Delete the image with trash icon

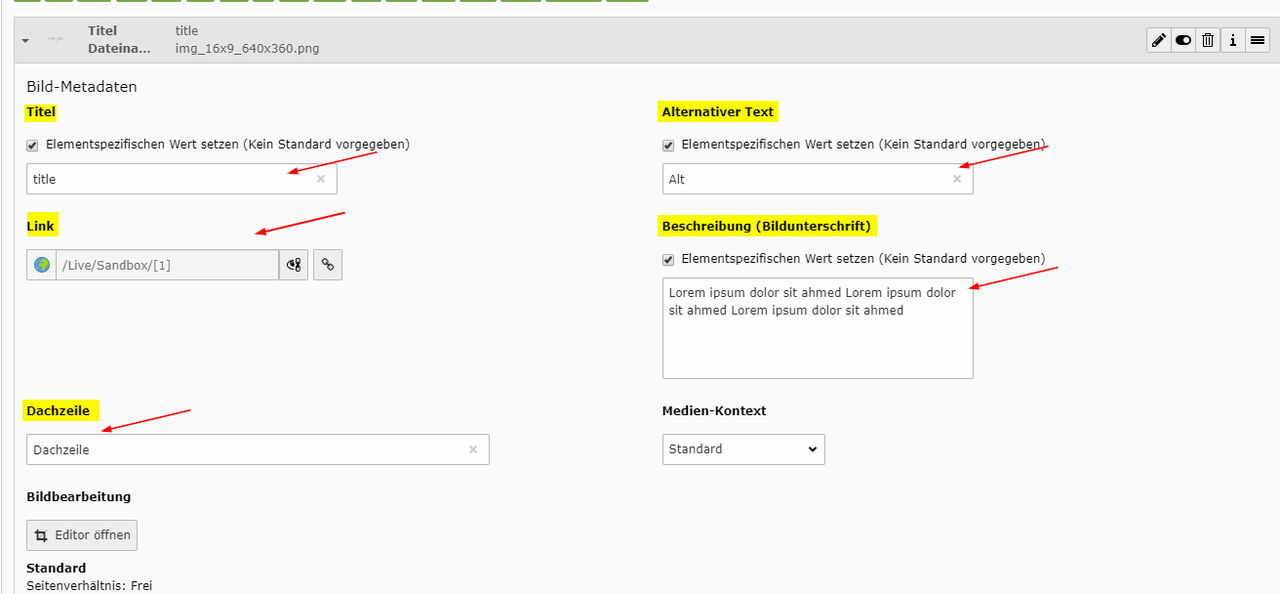pos(1208,40)
